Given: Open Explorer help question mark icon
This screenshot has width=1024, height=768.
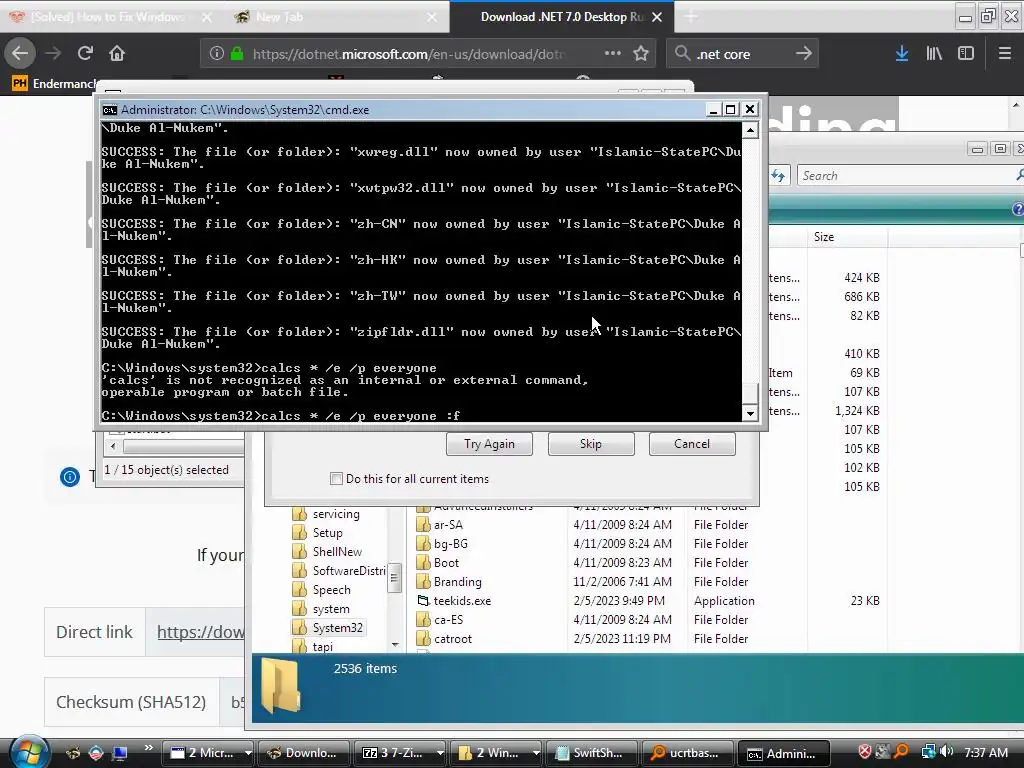Looking at the screenshot, I should (x=1017, y=209).
